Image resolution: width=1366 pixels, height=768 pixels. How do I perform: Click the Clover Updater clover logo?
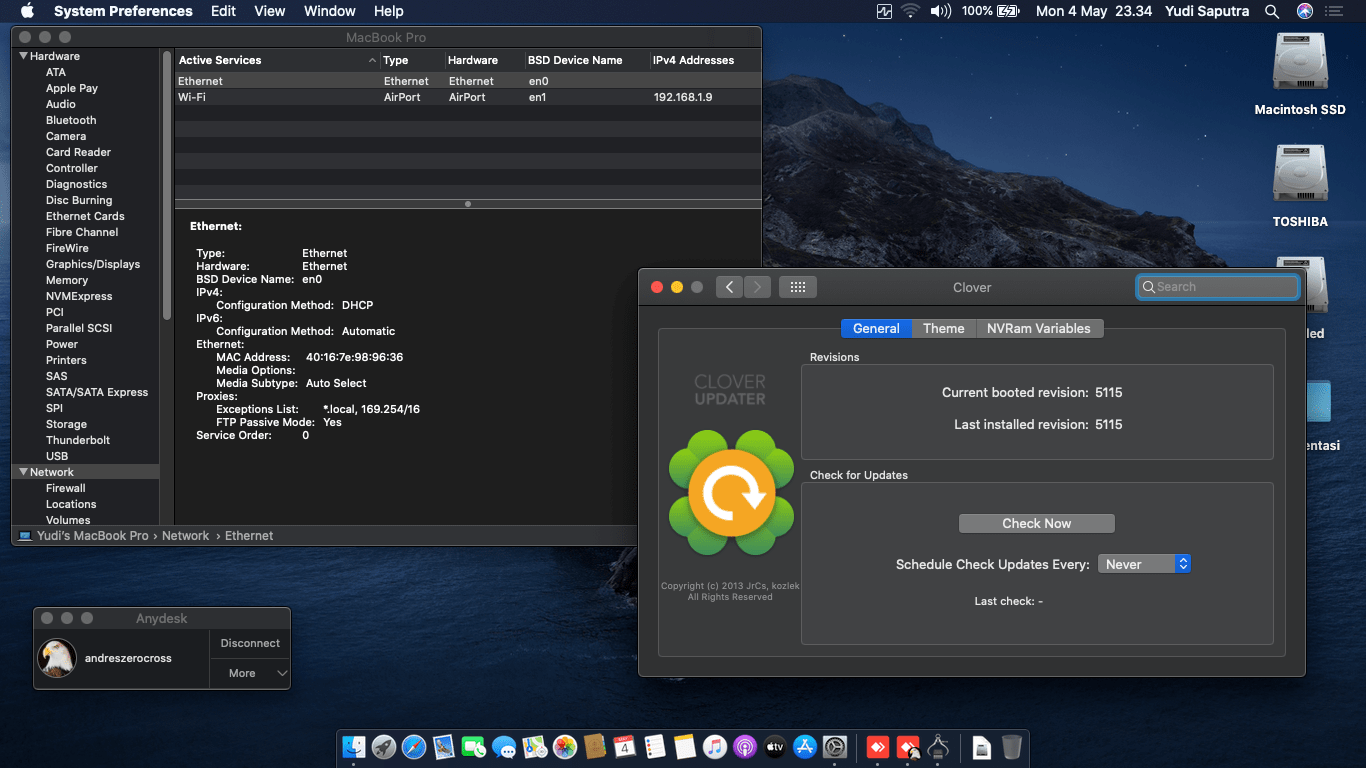731,492
